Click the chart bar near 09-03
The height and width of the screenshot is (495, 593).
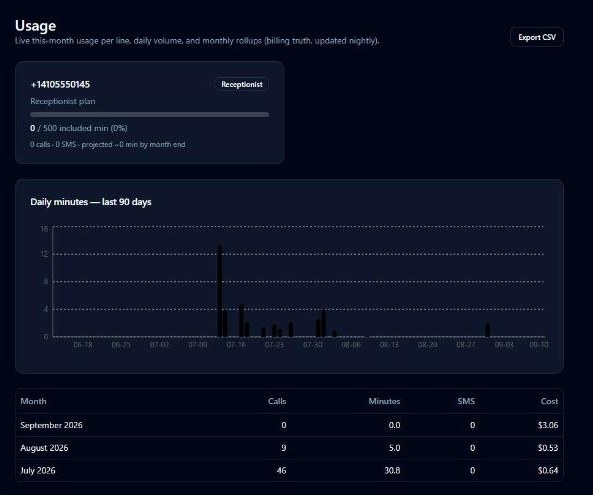488,330
